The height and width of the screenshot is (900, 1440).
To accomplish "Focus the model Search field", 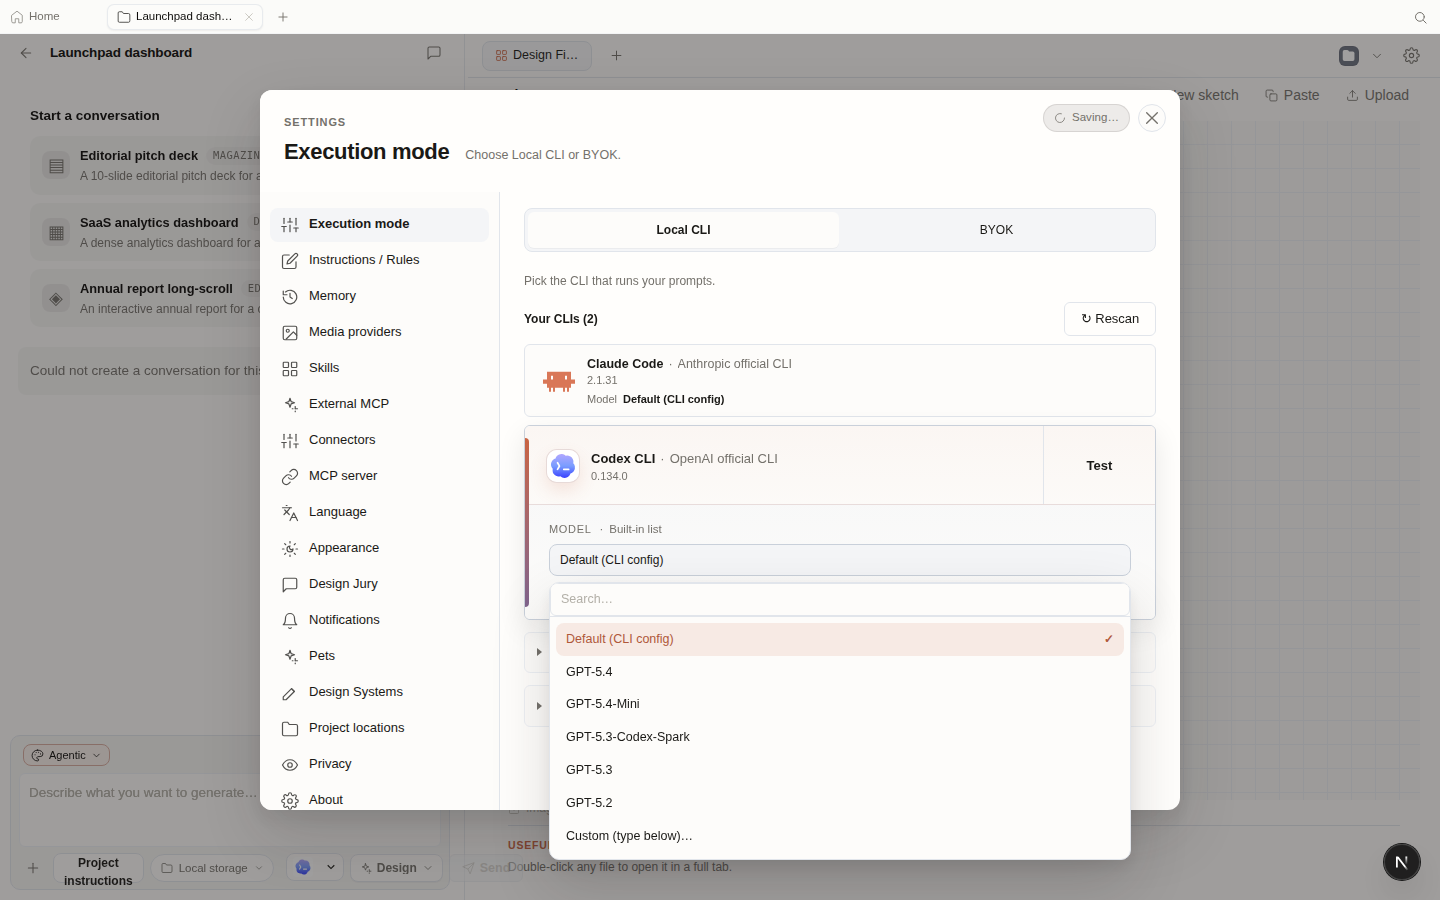I will coord(840,599).
